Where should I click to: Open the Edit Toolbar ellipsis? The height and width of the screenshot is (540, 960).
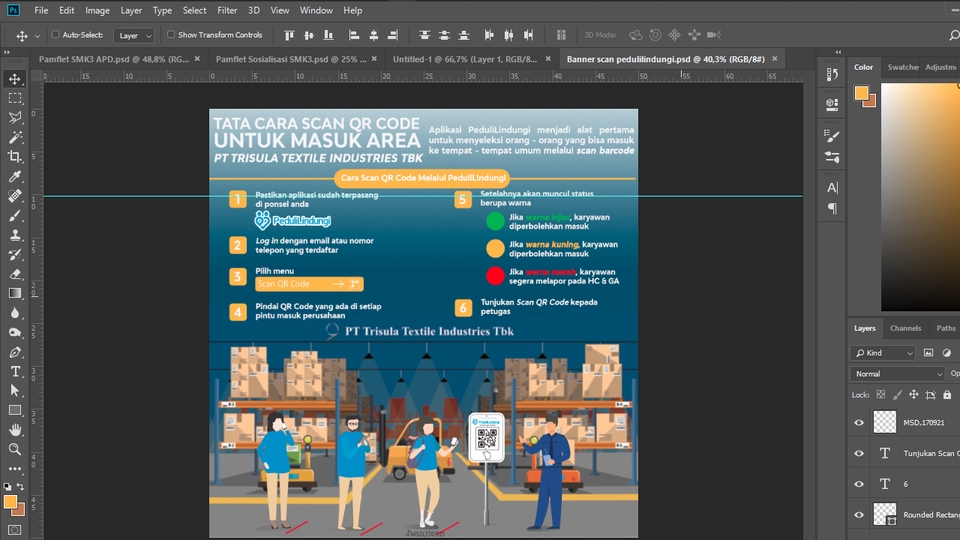coord(15,469)
